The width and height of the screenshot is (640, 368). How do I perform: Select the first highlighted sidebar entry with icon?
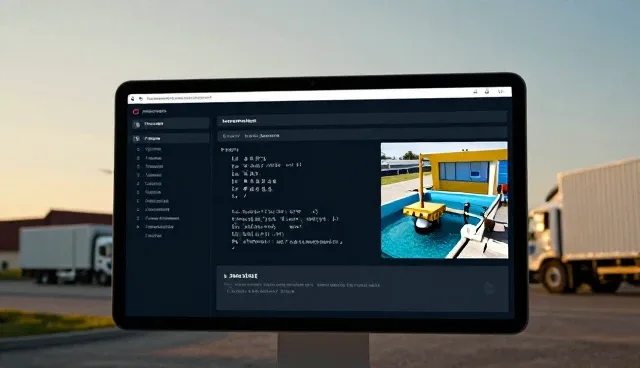(171, 124)
